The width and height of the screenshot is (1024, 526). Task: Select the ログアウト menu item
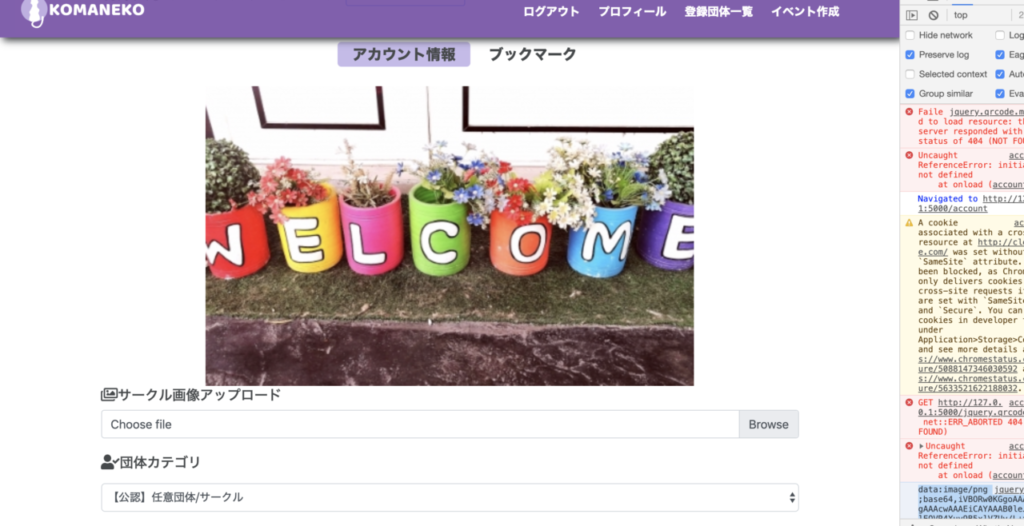click(x=551, y=12)
